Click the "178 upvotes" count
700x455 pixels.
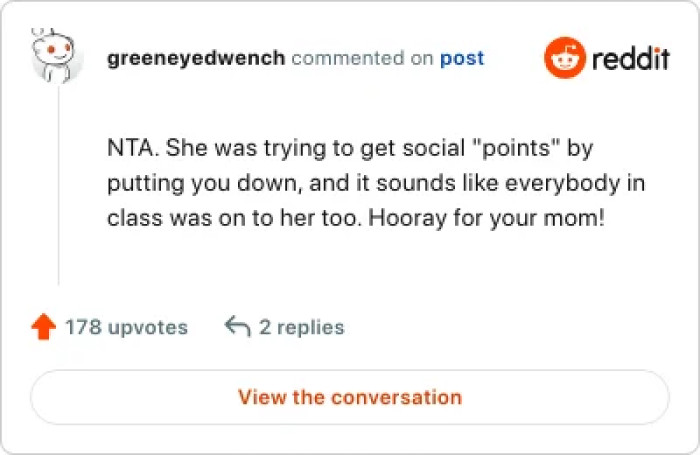pyautogui.click(x=126, y=327)
